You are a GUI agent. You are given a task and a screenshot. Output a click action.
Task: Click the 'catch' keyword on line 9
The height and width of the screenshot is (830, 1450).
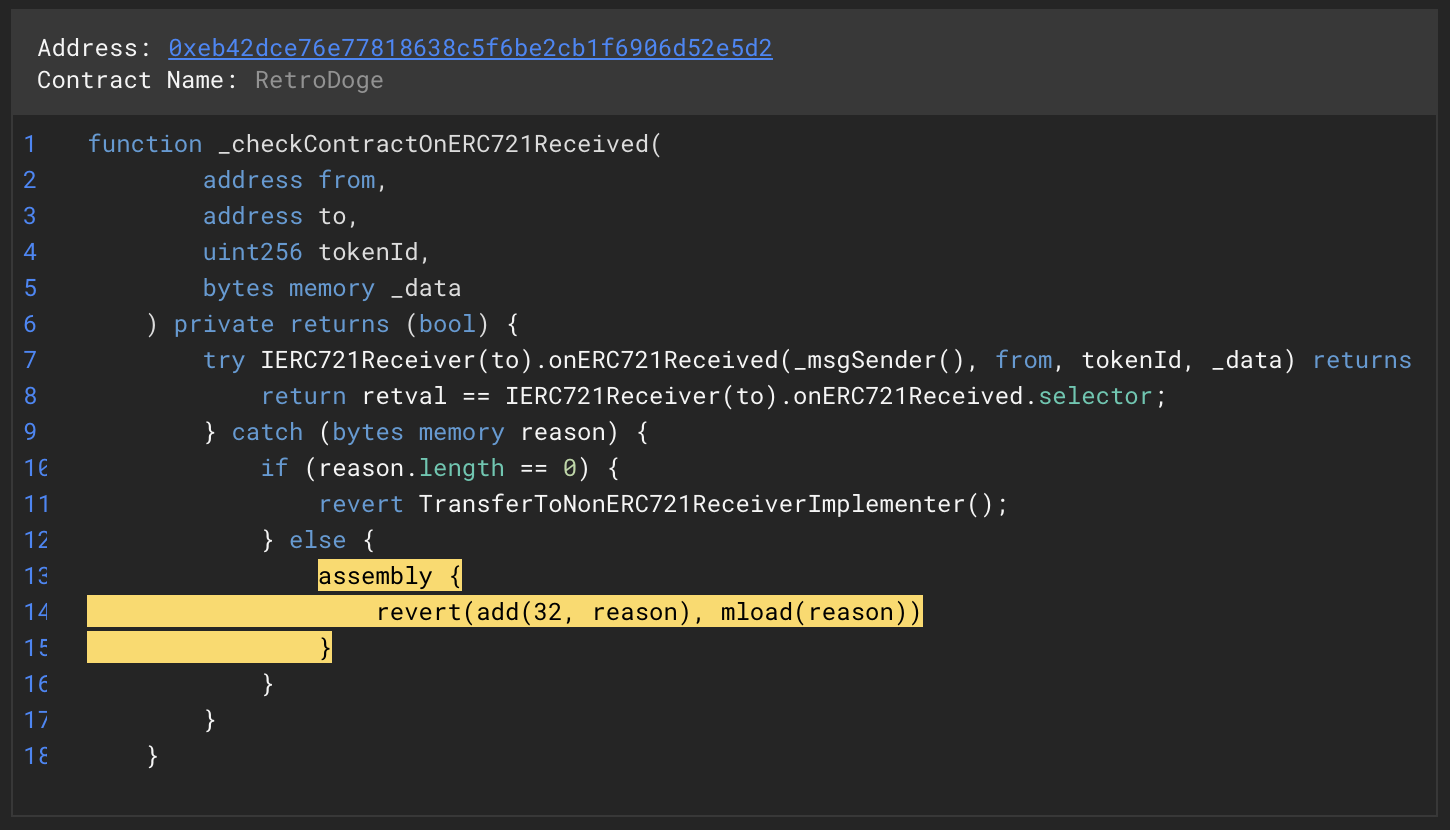[x=267, y=432]
